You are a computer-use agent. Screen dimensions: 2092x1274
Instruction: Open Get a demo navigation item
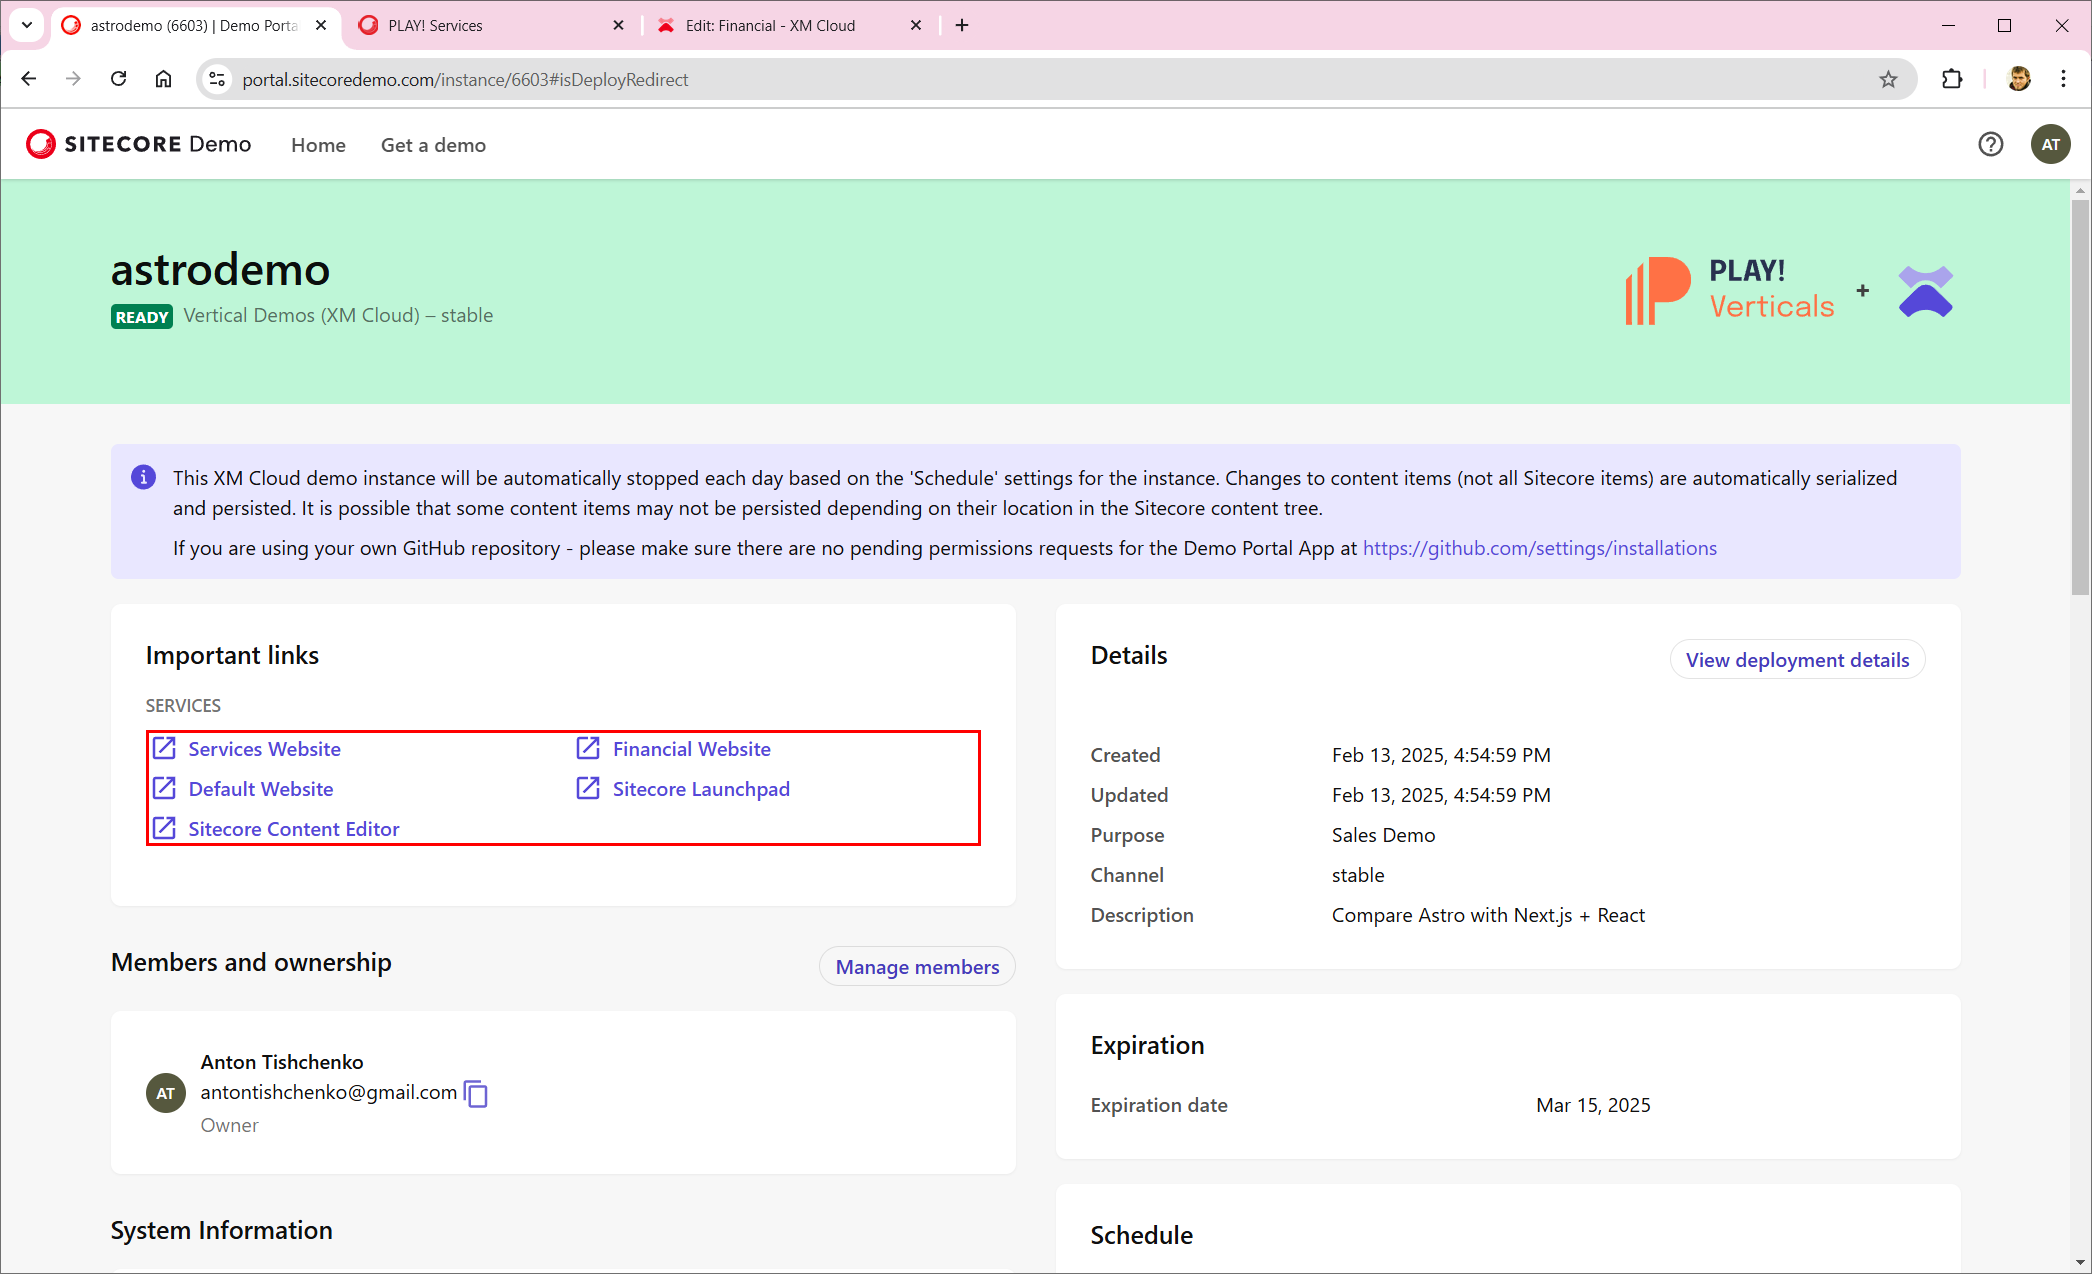433,145
